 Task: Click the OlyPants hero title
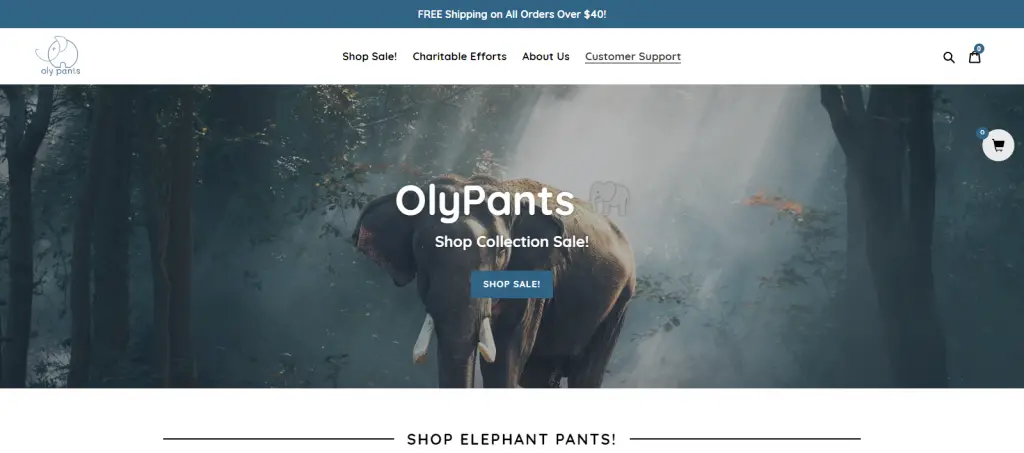[x=485, y=200]
